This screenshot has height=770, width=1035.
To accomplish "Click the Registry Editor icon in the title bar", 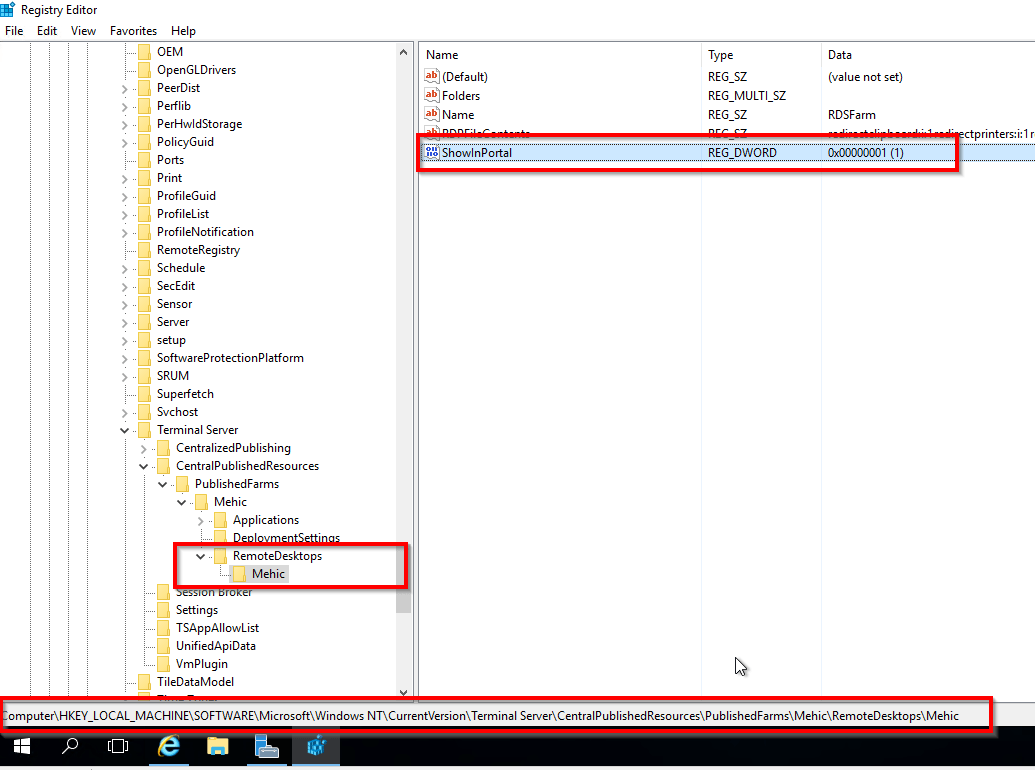I will tap(10, 9).
